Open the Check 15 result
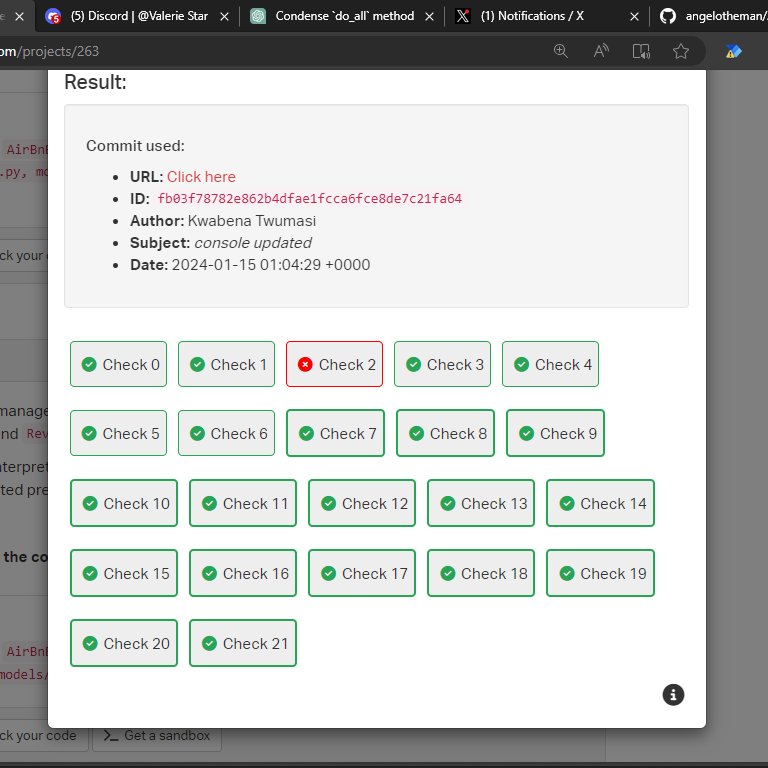 coord(124,573)
